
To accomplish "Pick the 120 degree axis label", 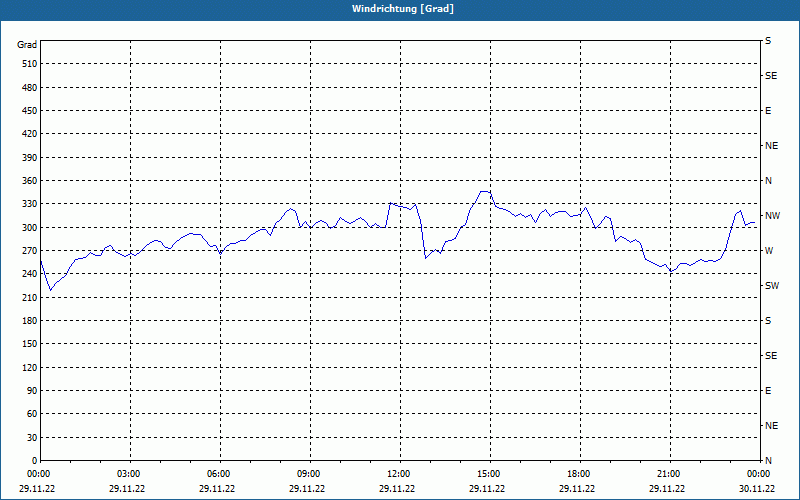I will 30,367.
